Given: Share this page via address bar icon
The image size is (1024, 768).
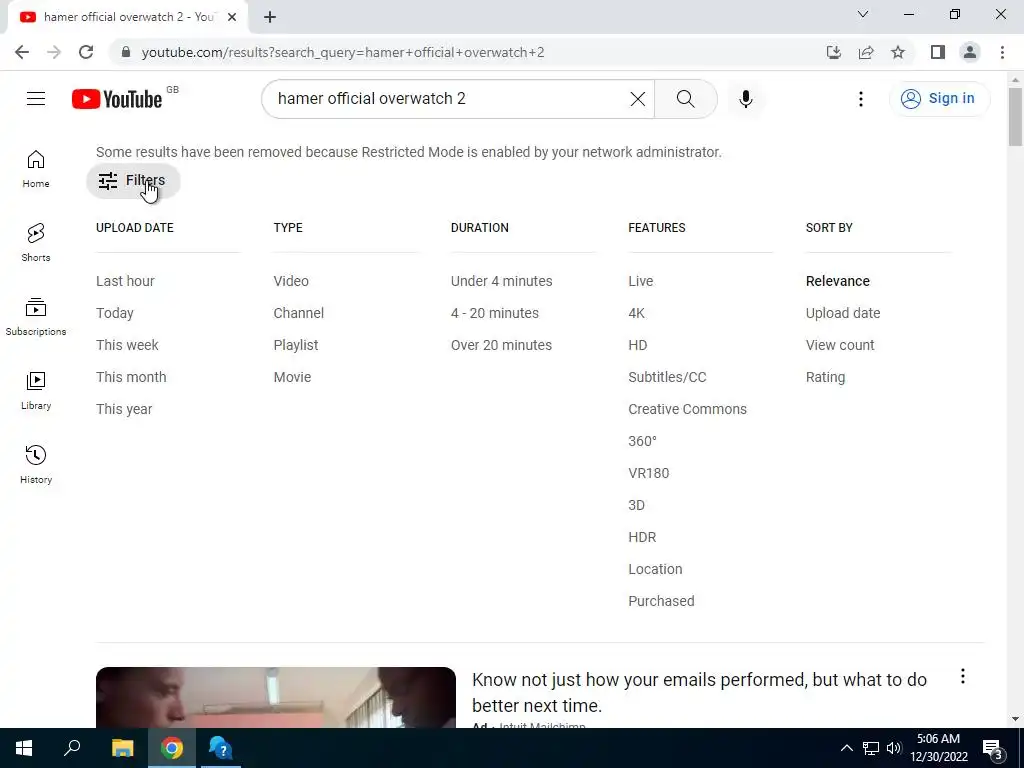Looking at the screenshot, I should 866,52.
